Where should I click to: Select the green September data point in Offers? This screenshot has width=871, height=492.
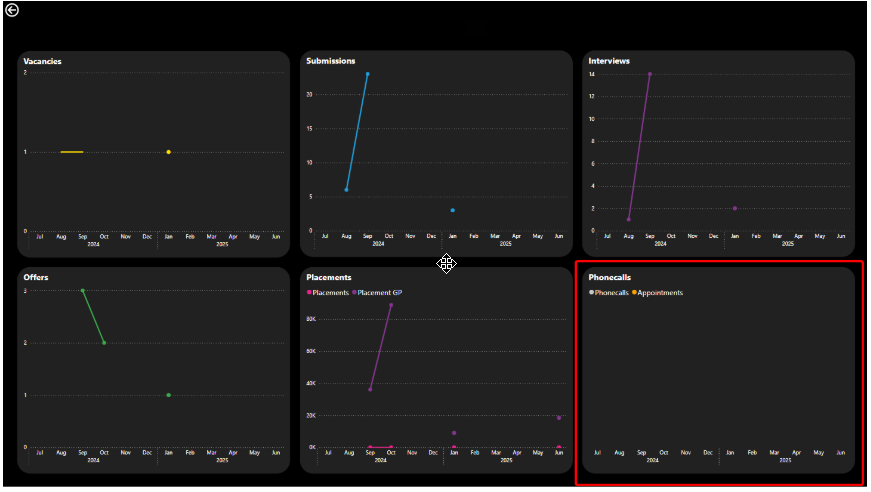pyautogui.click(x=83, y=290)
